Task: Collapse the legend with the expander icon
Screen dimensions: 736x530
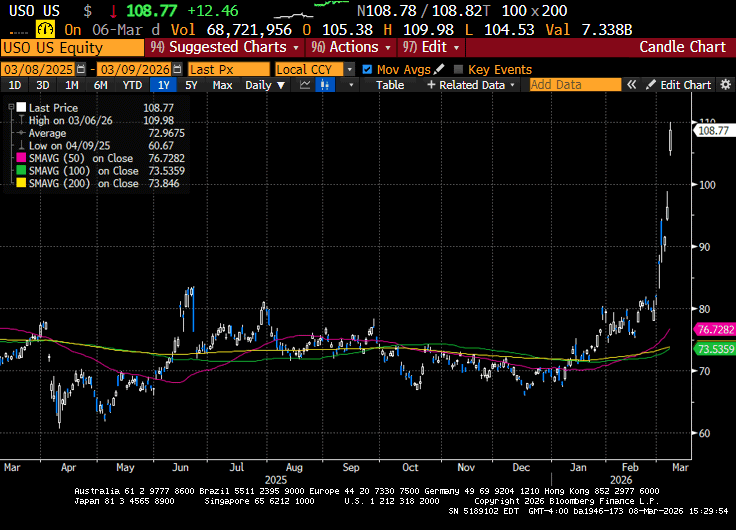Action: coord(11,107)
